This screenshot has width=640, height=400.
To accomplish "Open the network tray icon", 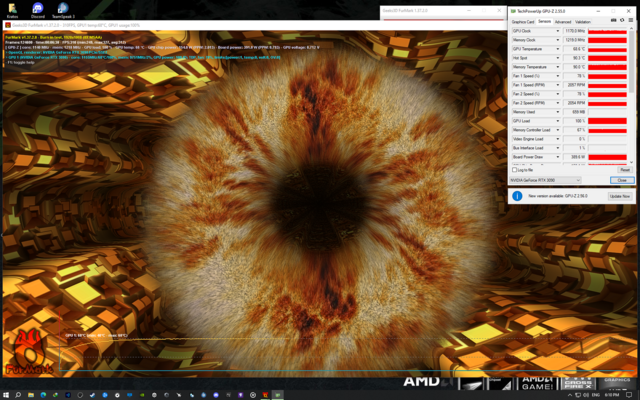I will coord(578,395).
